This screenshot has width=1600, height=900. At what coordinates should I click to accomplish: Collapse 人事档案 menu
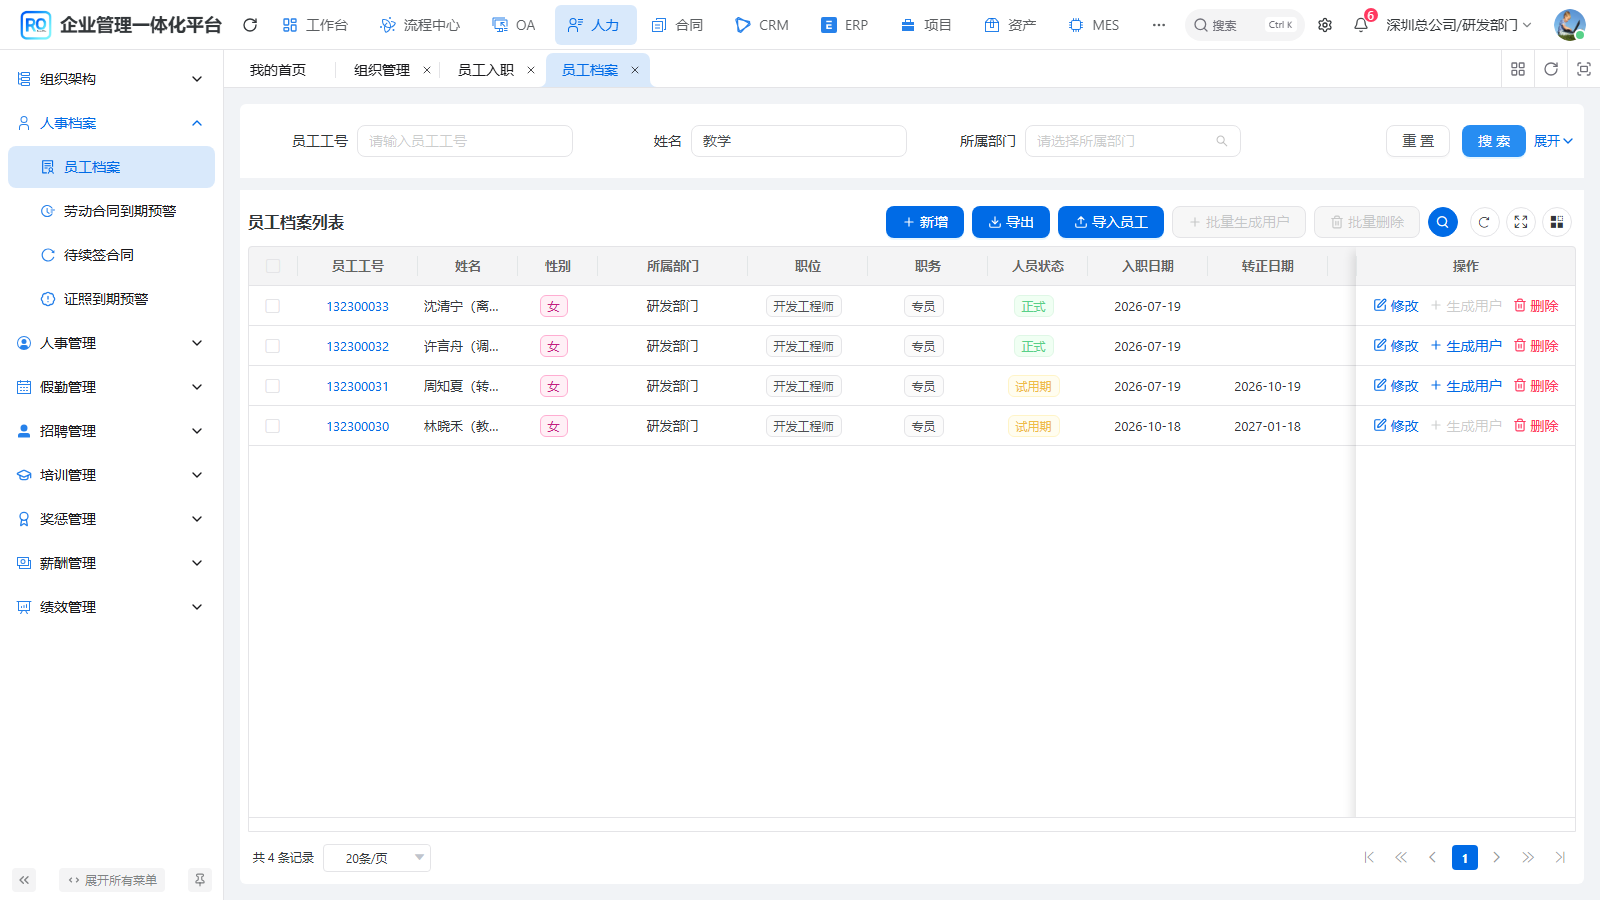(111, 123)
